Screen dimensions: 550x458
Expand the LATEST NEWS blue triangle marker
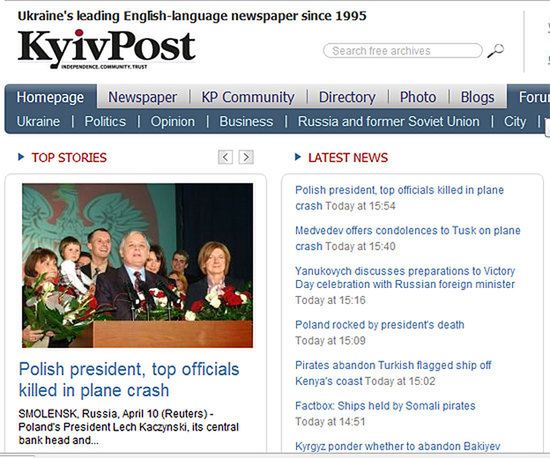[x=298, y=157]
